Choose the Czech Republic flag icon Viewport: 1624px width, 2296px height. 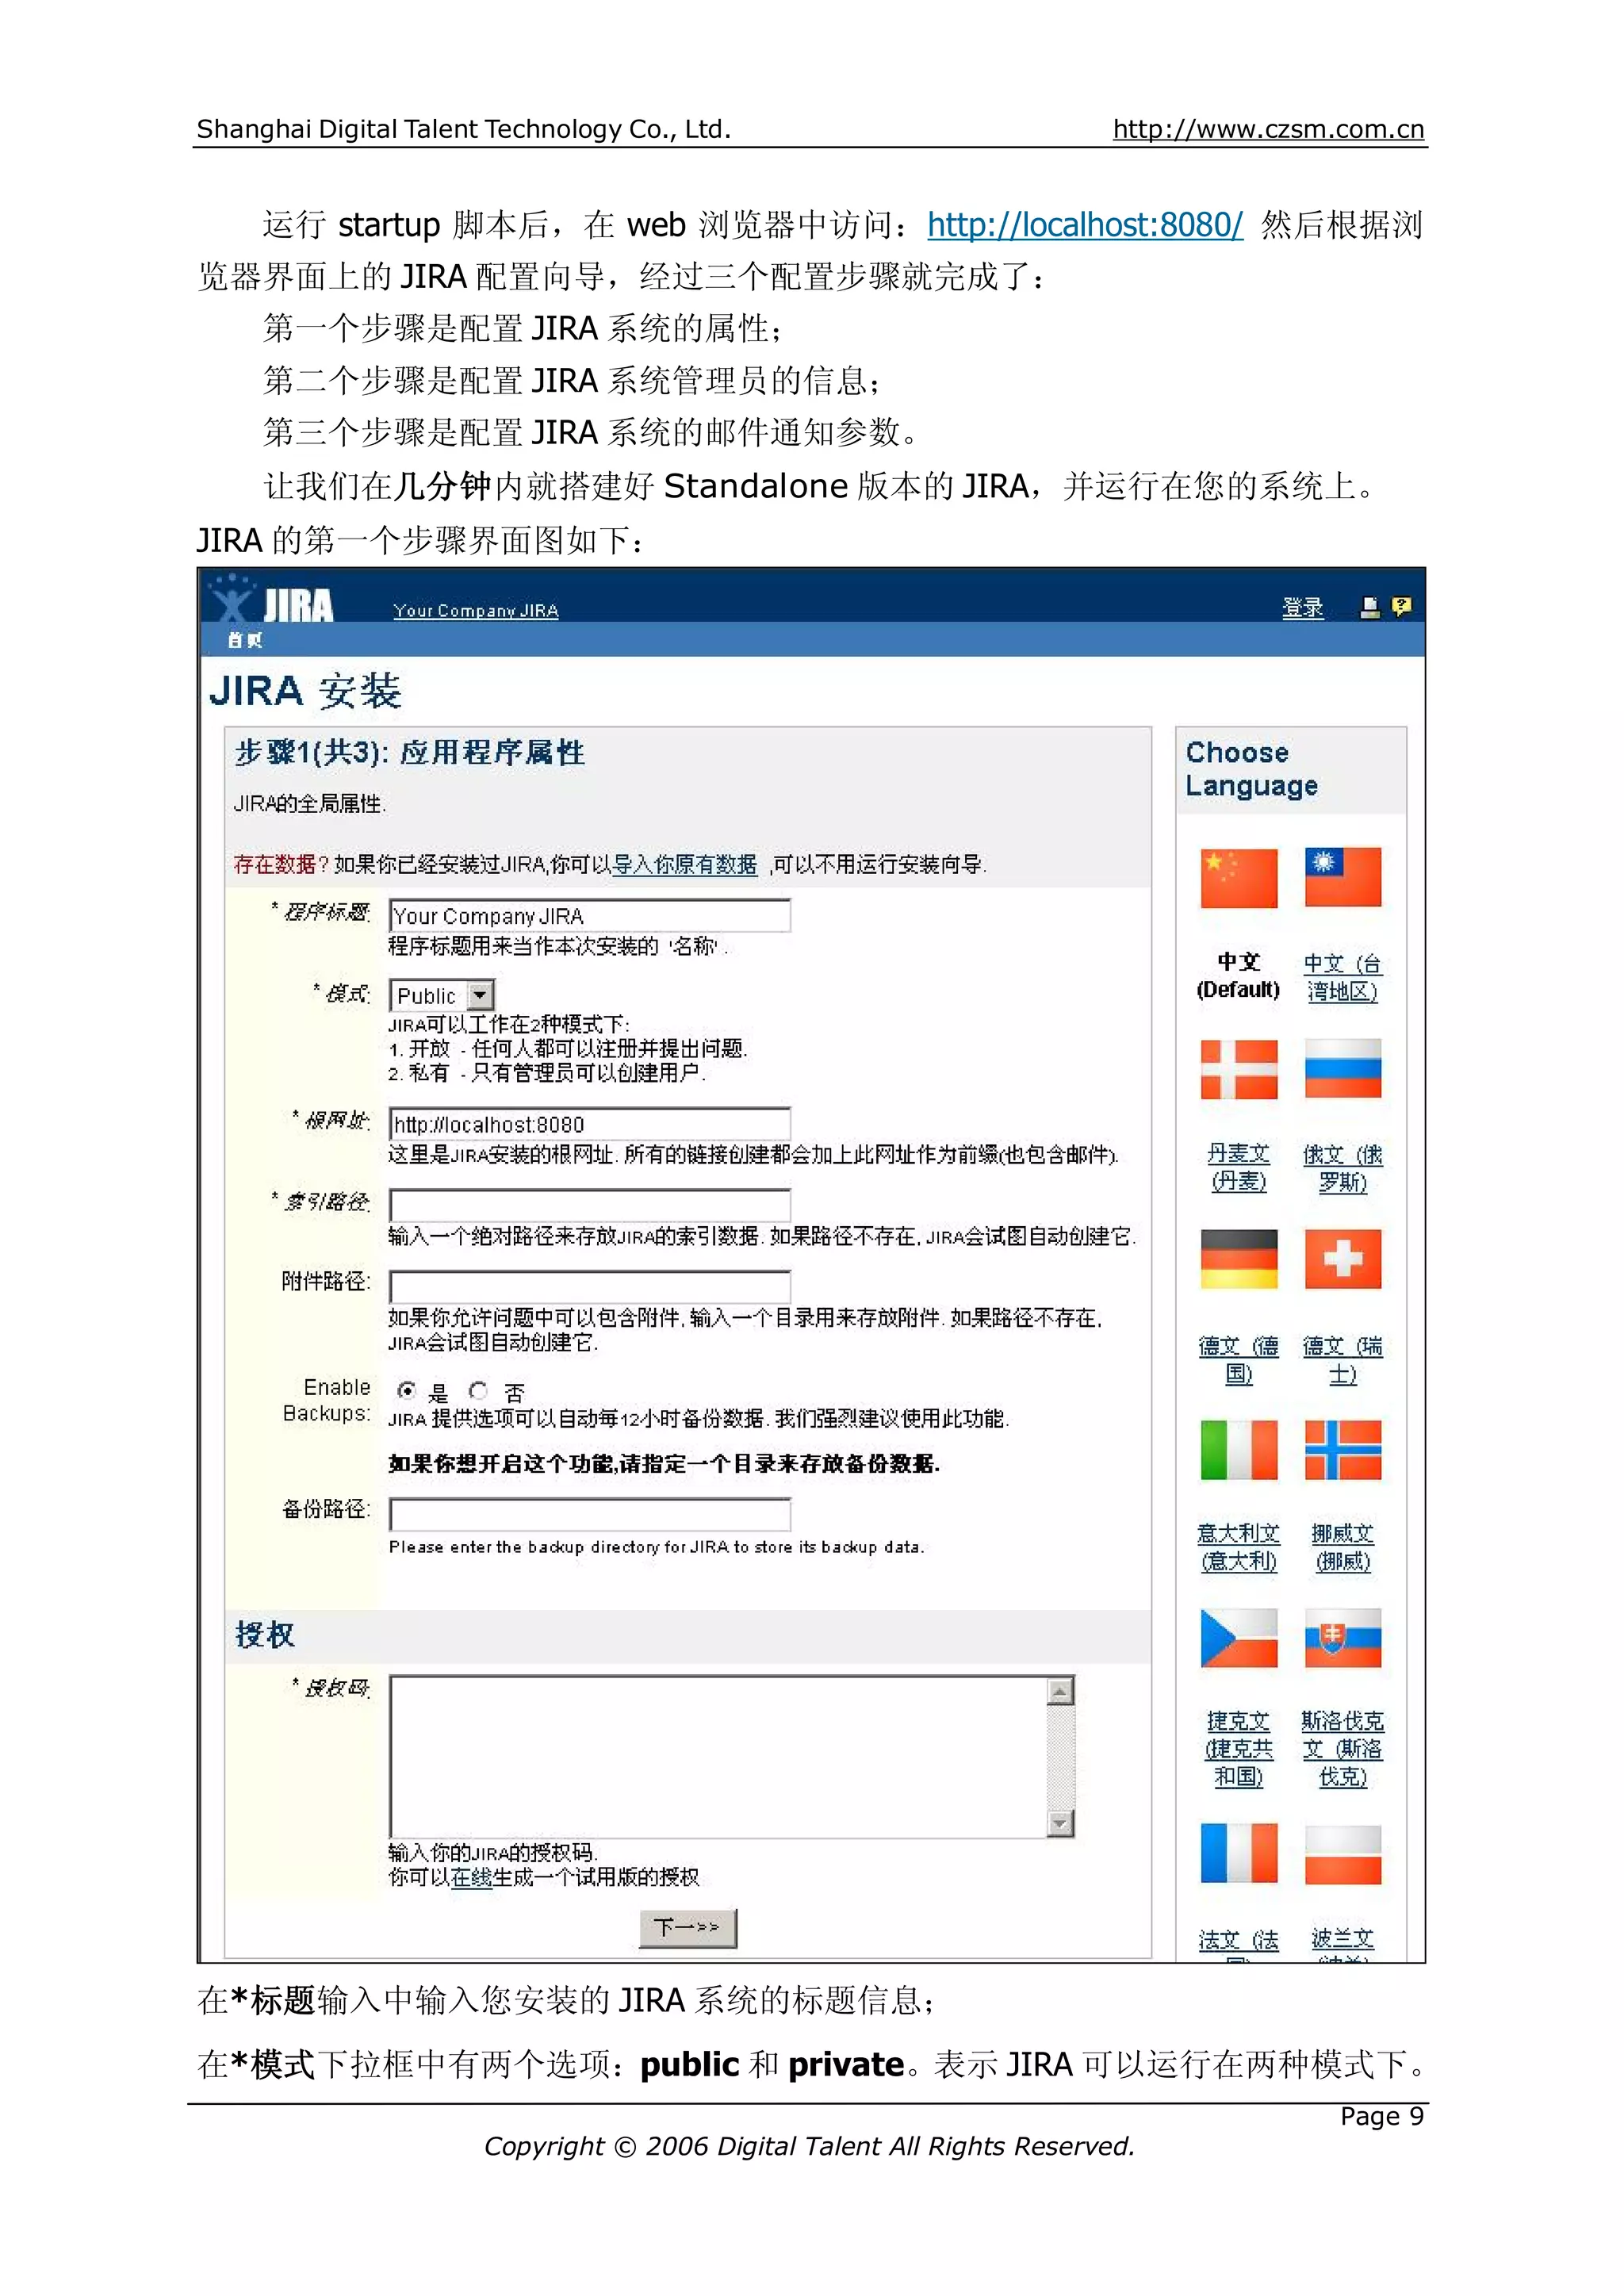[1238, 1638]
